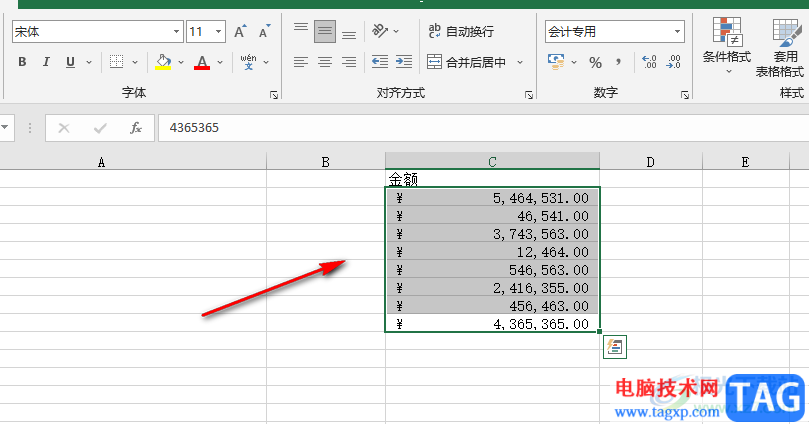
Task: Expand fill color palette arrow
Action: click(181, 62)
